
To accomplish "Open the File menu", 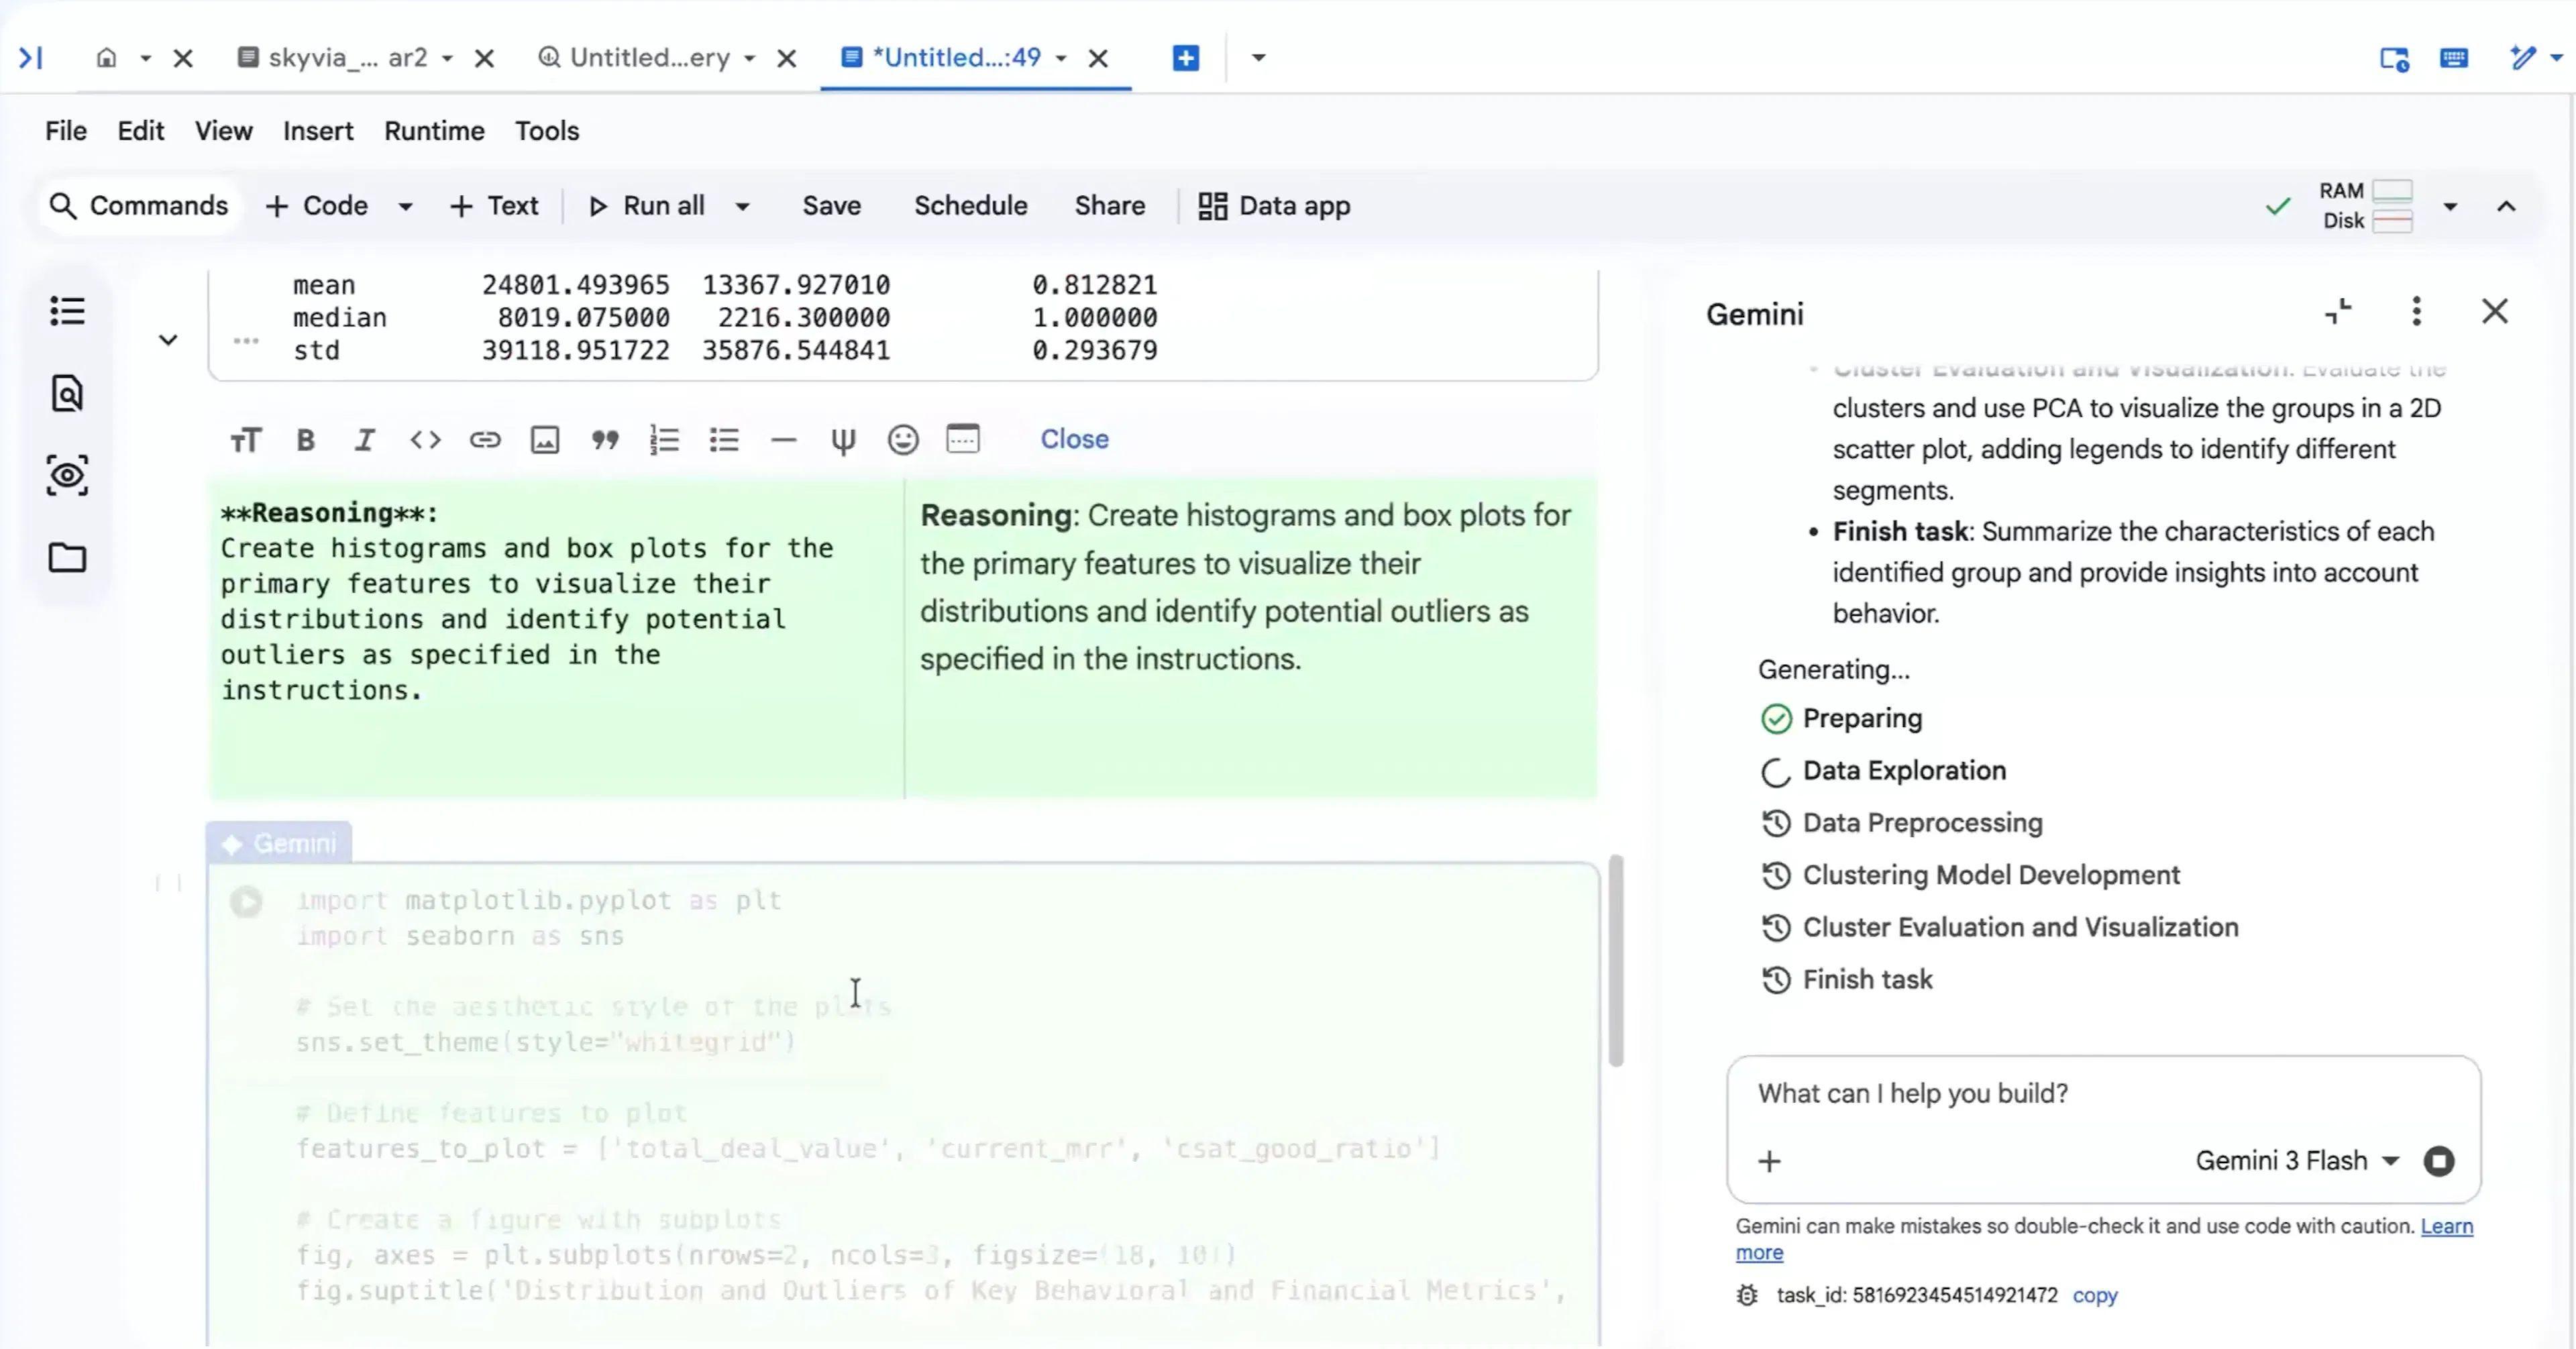I will (66, 131).
